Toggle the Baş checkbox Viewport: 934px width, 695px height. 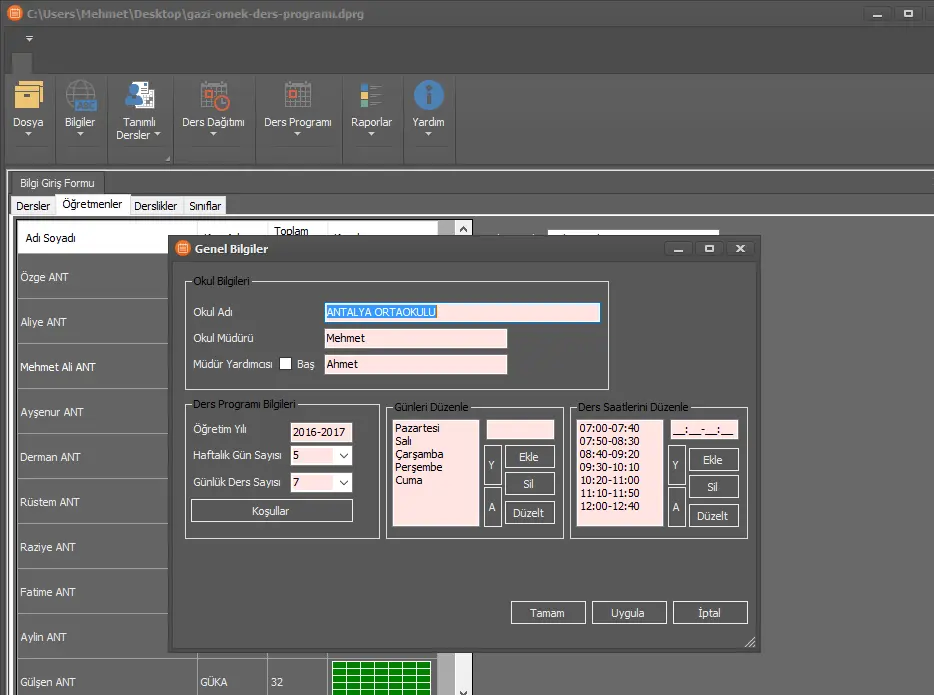pos(285,364)
